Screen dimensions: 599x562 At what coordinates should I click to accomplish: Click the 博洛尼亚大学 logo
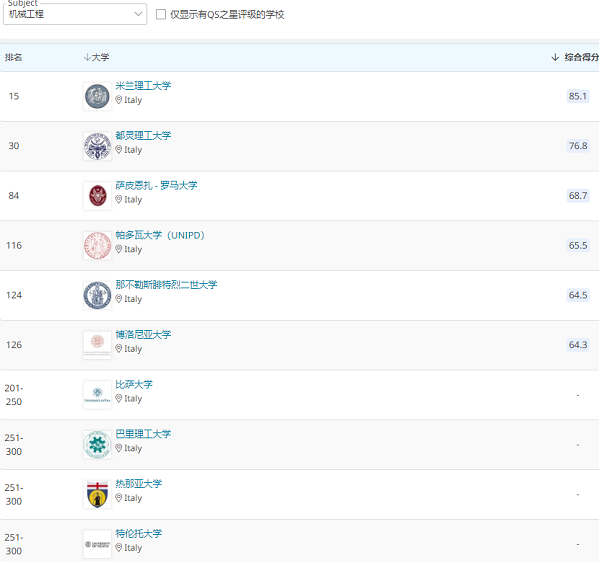tap(97, 345)
